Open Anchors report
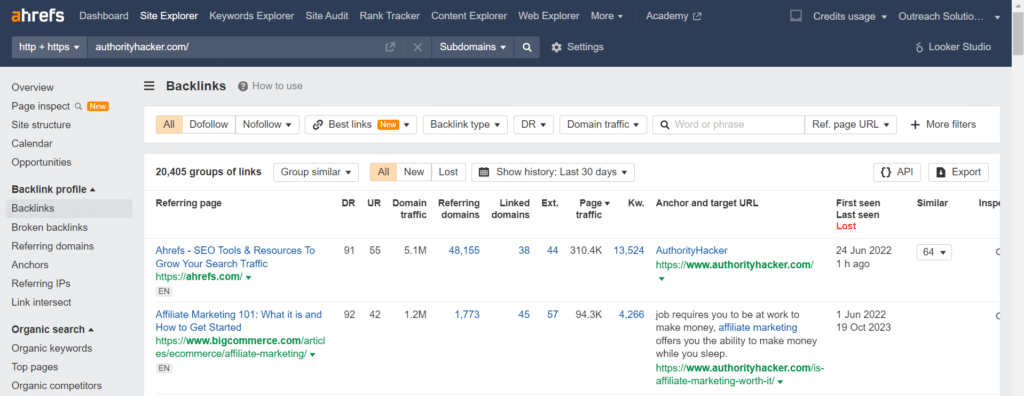Image resolution: width=1024 pixels, height=396 pixels. click(x=29, y=265)
